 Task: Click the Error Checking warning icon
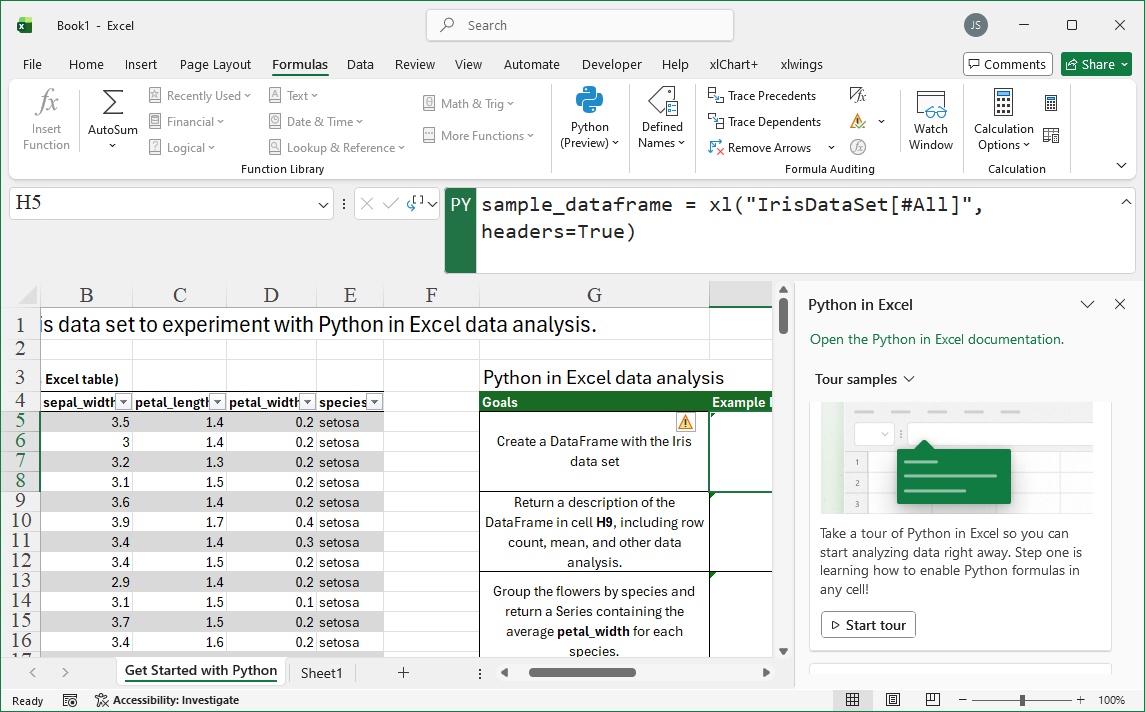858,121
